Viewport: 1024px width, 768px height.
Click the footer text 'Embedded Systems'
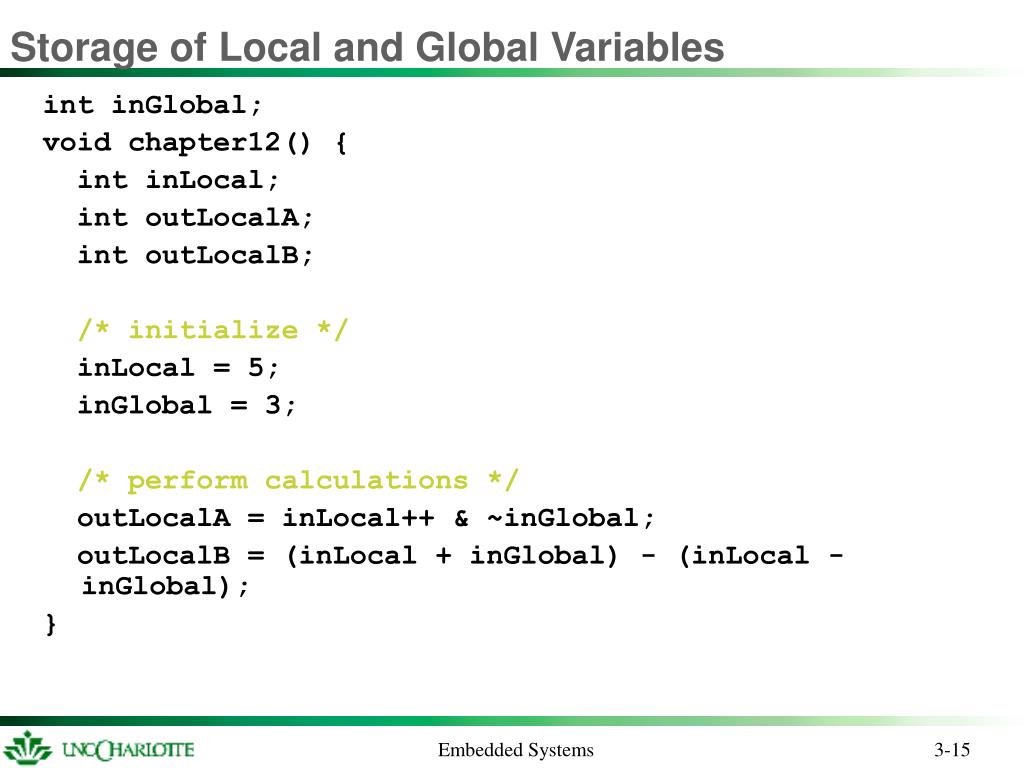pyautogui.click(x=516, y=750)
